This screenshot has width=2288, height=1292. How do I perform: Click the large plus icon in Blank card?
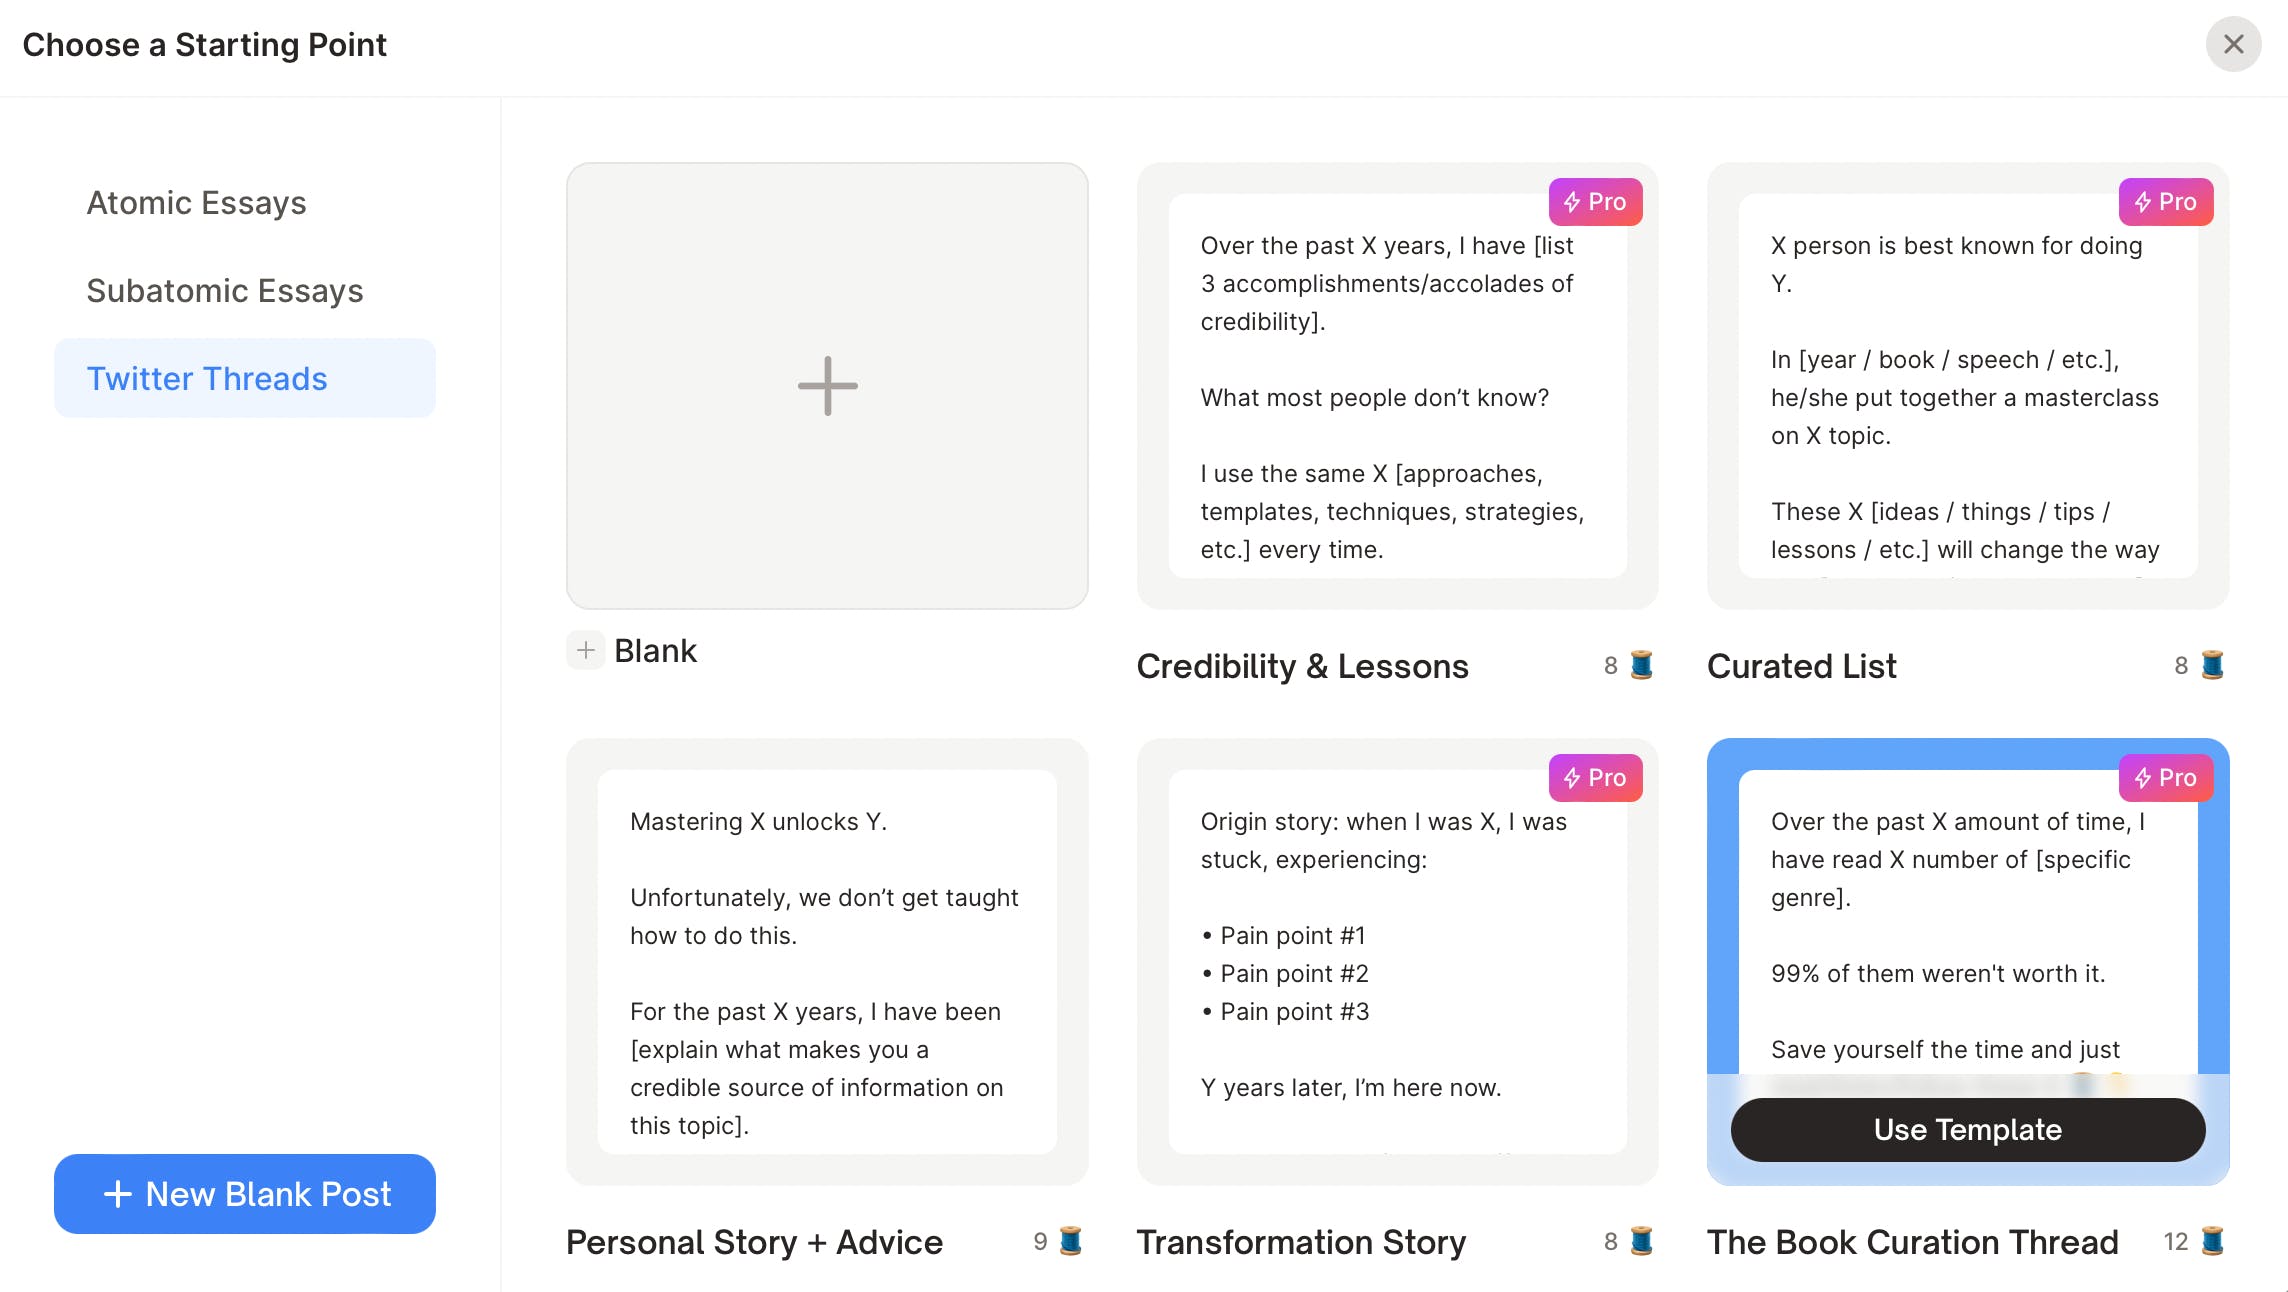pyautogui.click(x=827, y=386)
